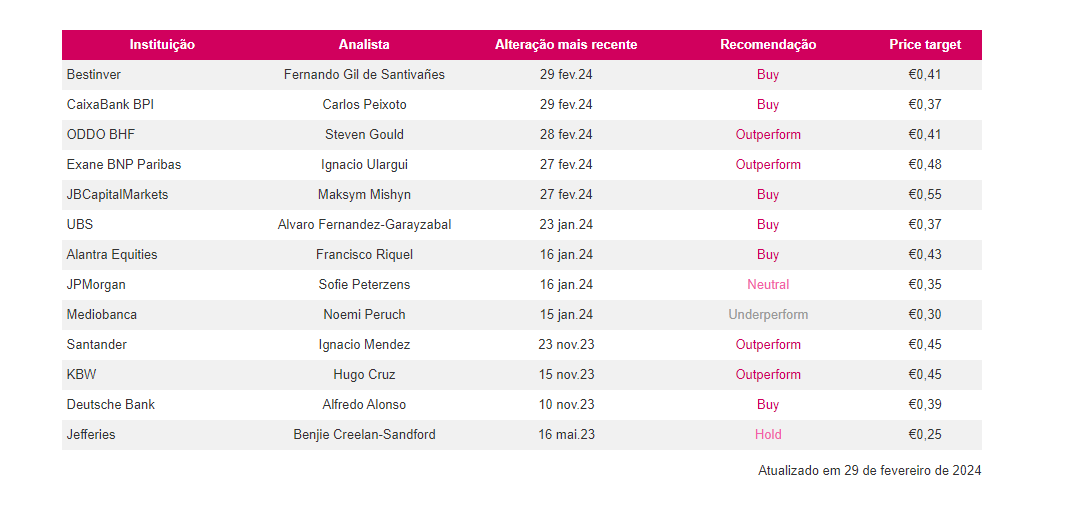Click the Outperform recommendation for ODDO BHF
1075x510 pixels.
[x=768, y=135]
